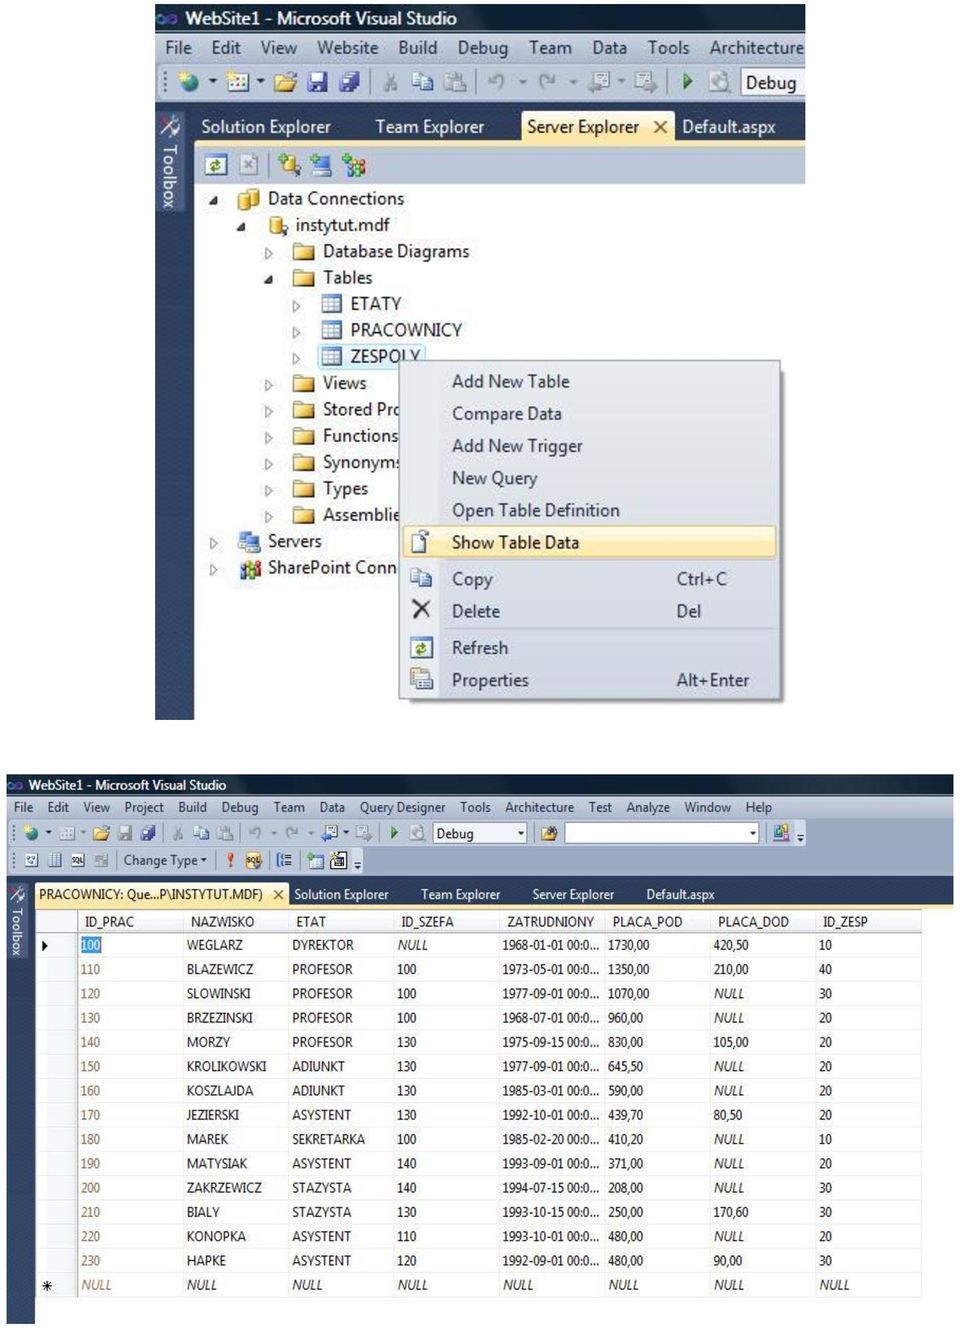Open Query Designer menu in bottom window
The height and width of the screenshot is (1331, 960).
coord(402,807)
